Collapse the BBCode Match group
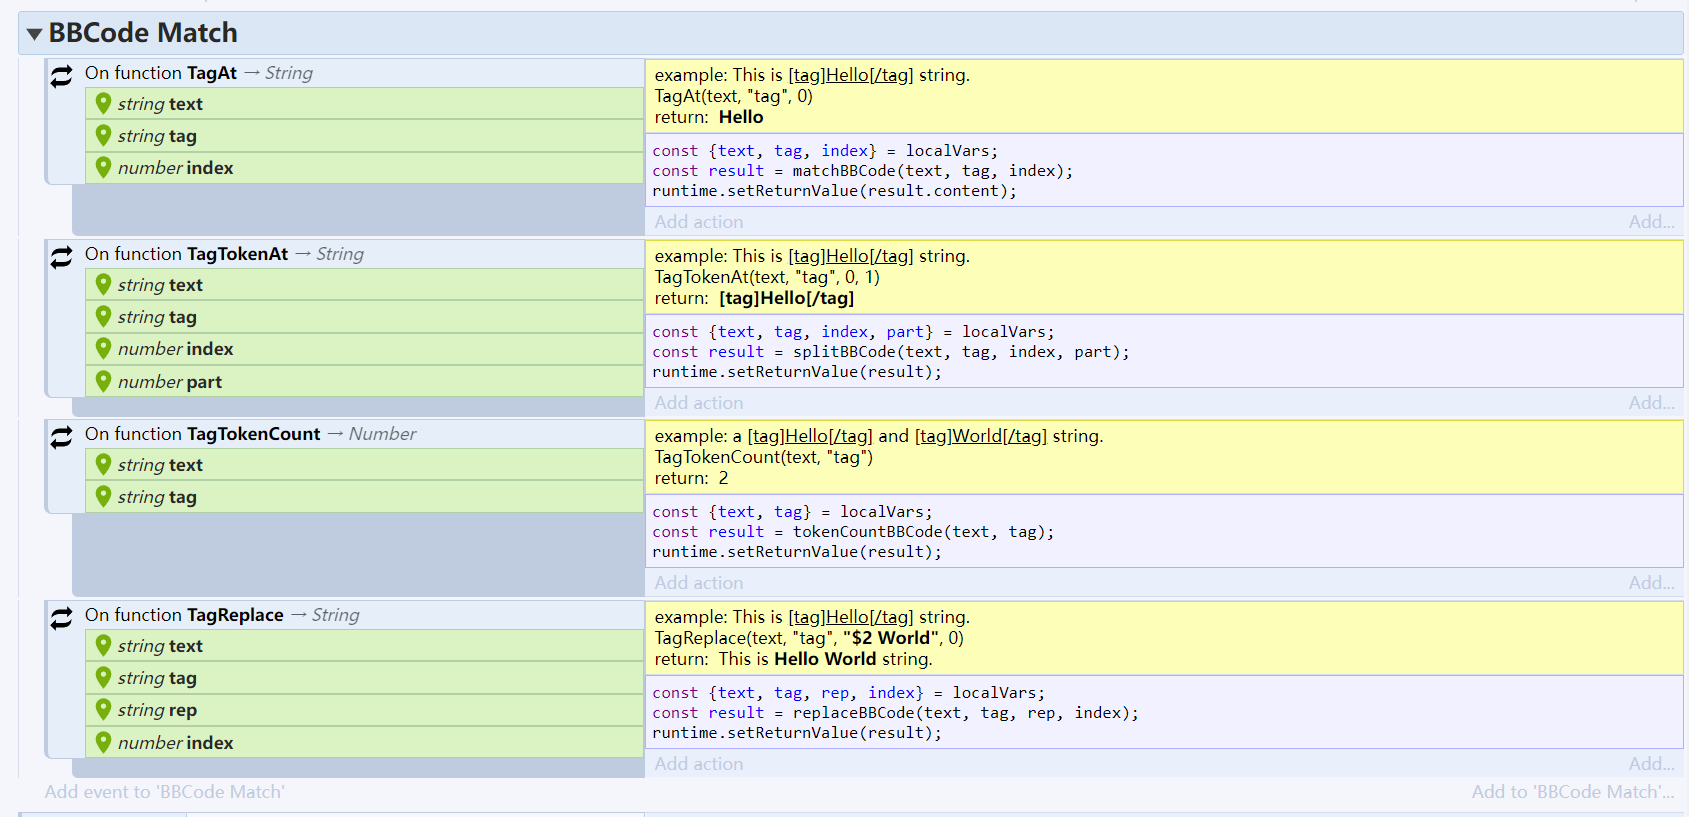This screenshot has height=817, width=1689. click(x=35, y=34)
